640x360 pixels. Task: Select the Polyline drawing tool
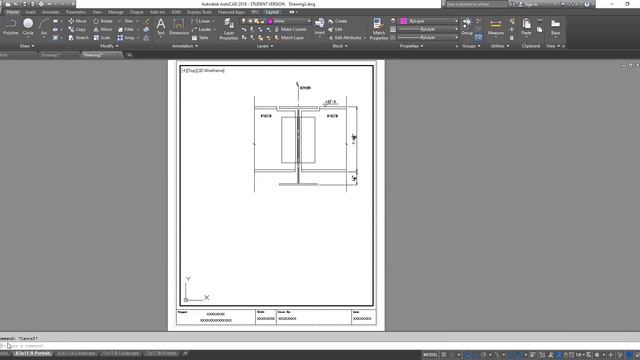[x=11, y=27]
